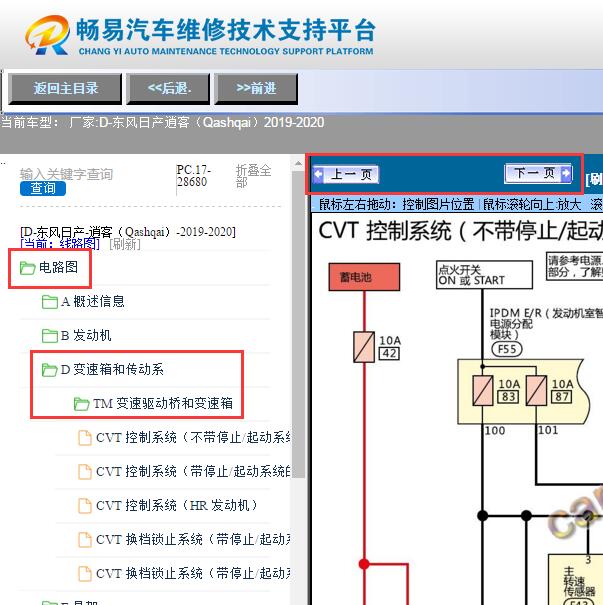Click the 蓄电池 box in the diagram
The width and height of the screenshot is (603, 605).
coord(364,277)
